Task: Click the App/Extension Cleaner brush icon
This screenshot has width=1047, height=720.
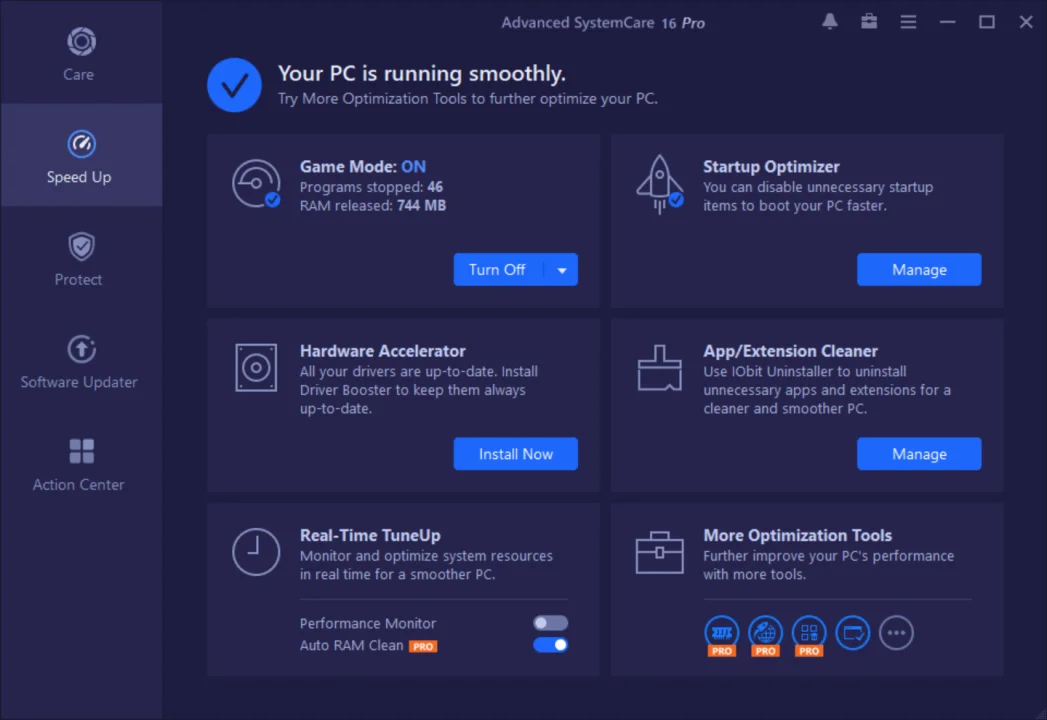Action: pos(660,367)
